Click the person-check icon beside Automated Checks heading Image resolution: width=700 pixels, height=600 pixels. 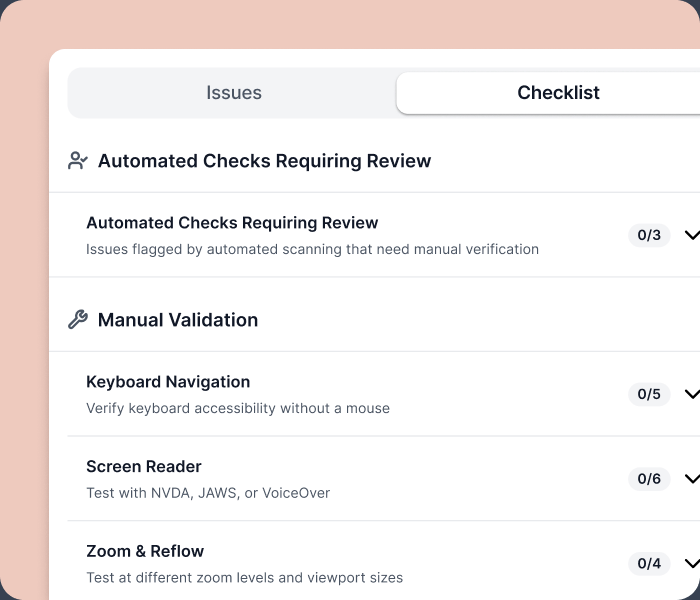(x=78, y=161)
